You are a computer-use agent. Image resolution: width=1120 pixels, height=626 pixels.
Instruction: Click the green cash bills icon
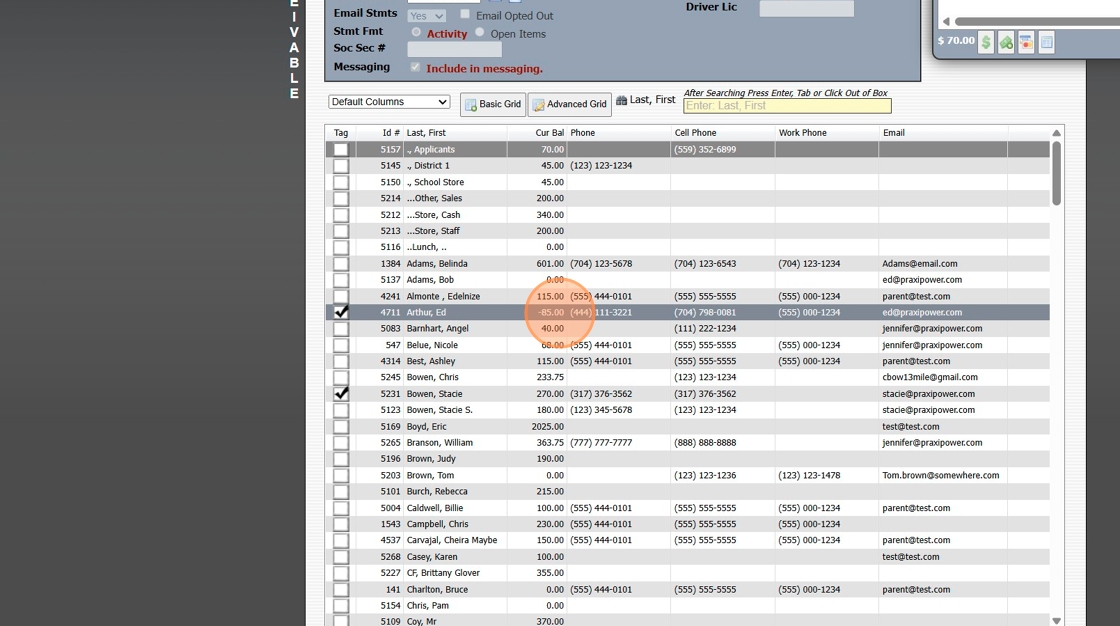click(1006, 42)
